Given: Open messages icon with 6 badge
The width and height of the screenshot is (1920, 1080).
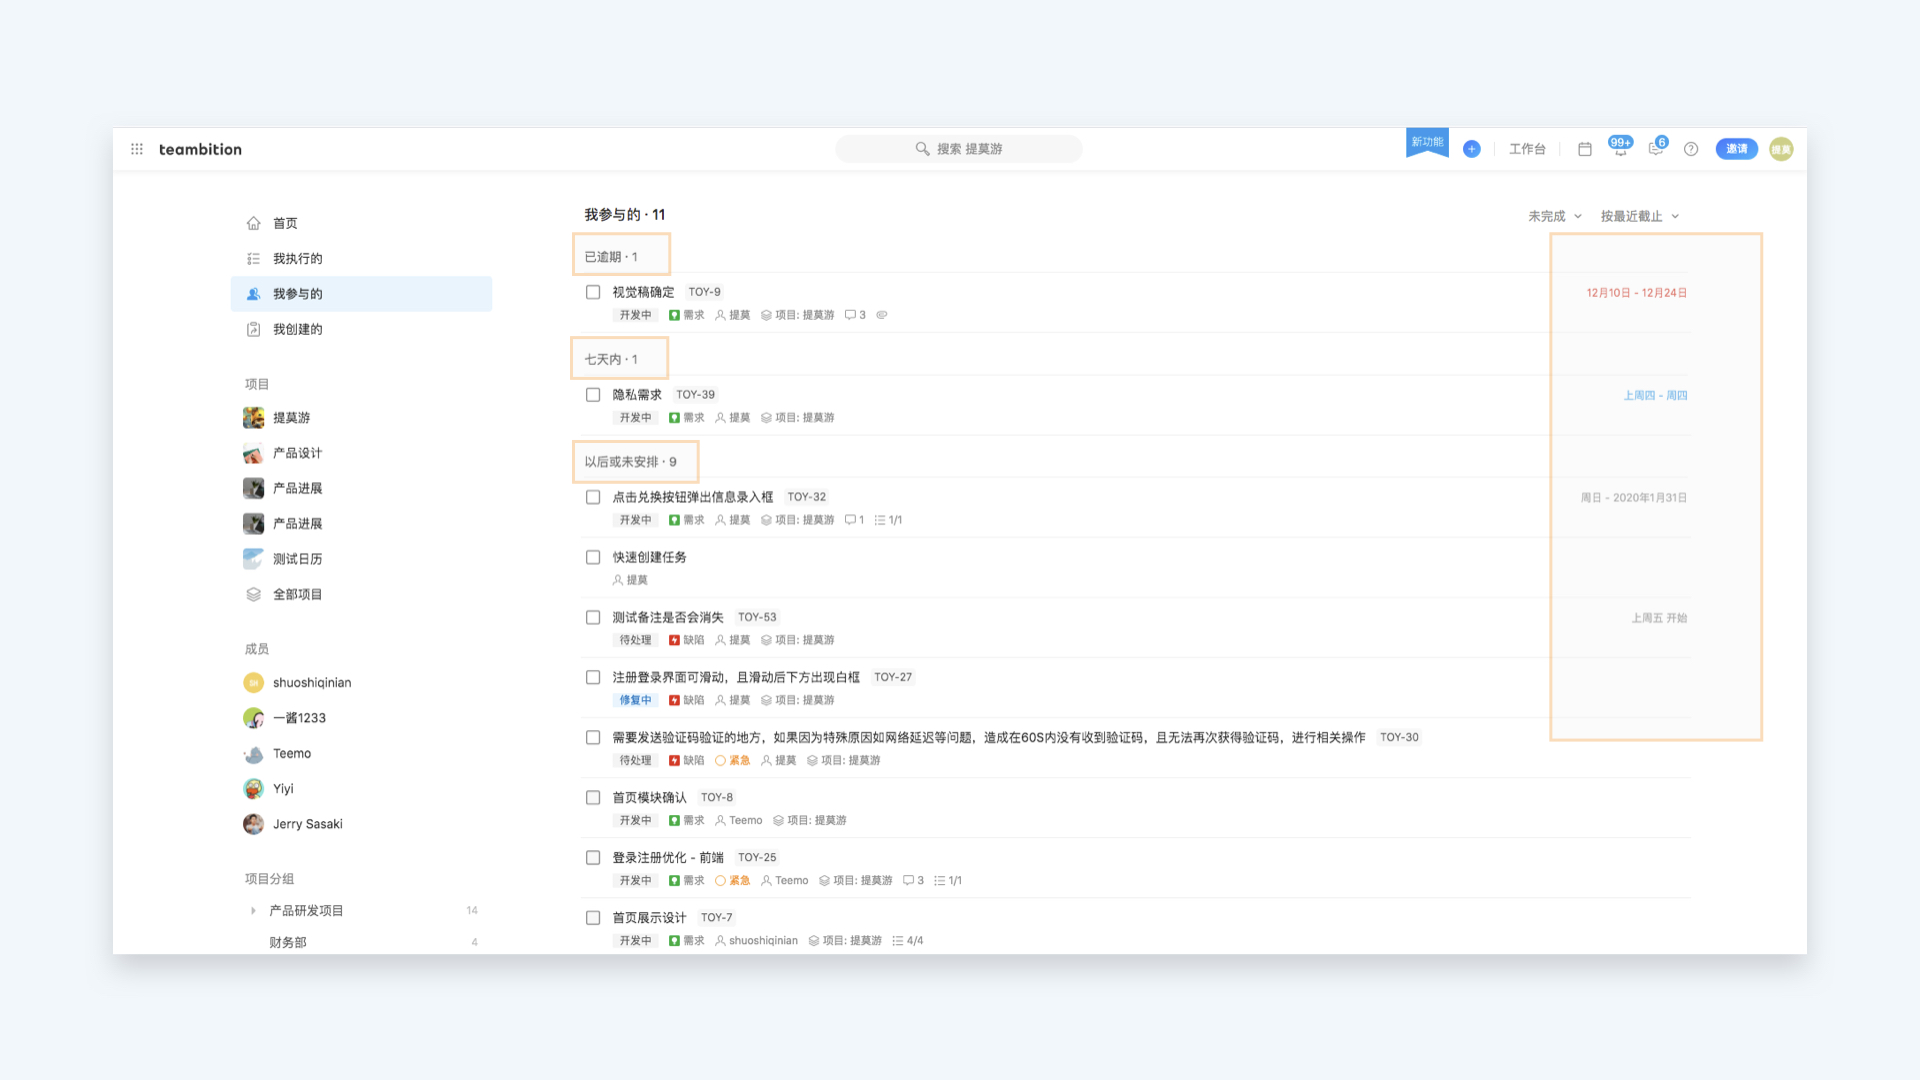Looking at the screenshot, I should (1657, 147).
